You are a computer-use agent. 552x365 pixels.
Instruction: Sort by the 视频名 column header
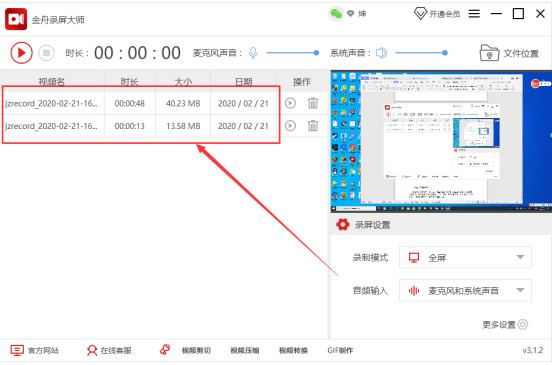(x=52, y=82)
